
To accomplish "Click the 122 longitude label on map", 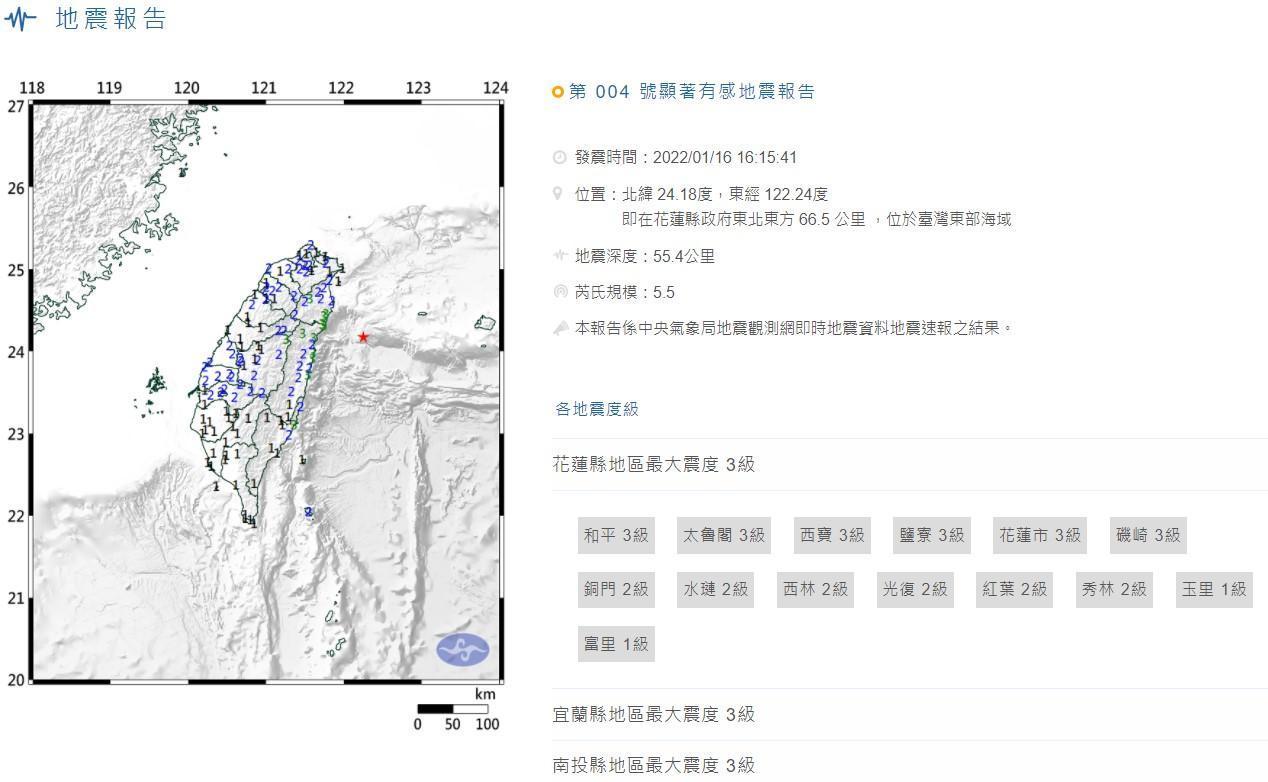I will coord(341,88).
